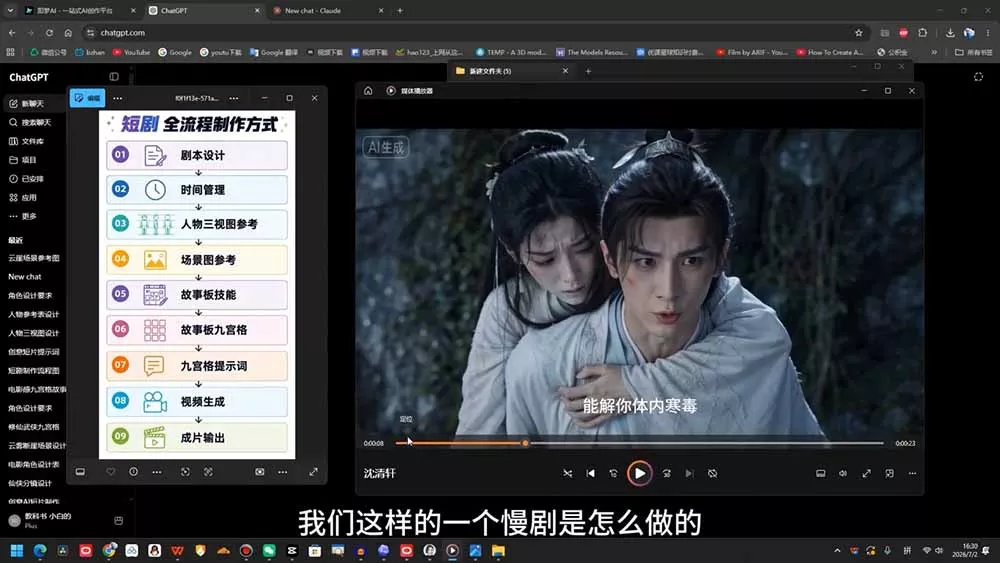Collapse the ChatGPT sidebar
The height and width of the screenshot is (563, 1000).
point(114,77)
